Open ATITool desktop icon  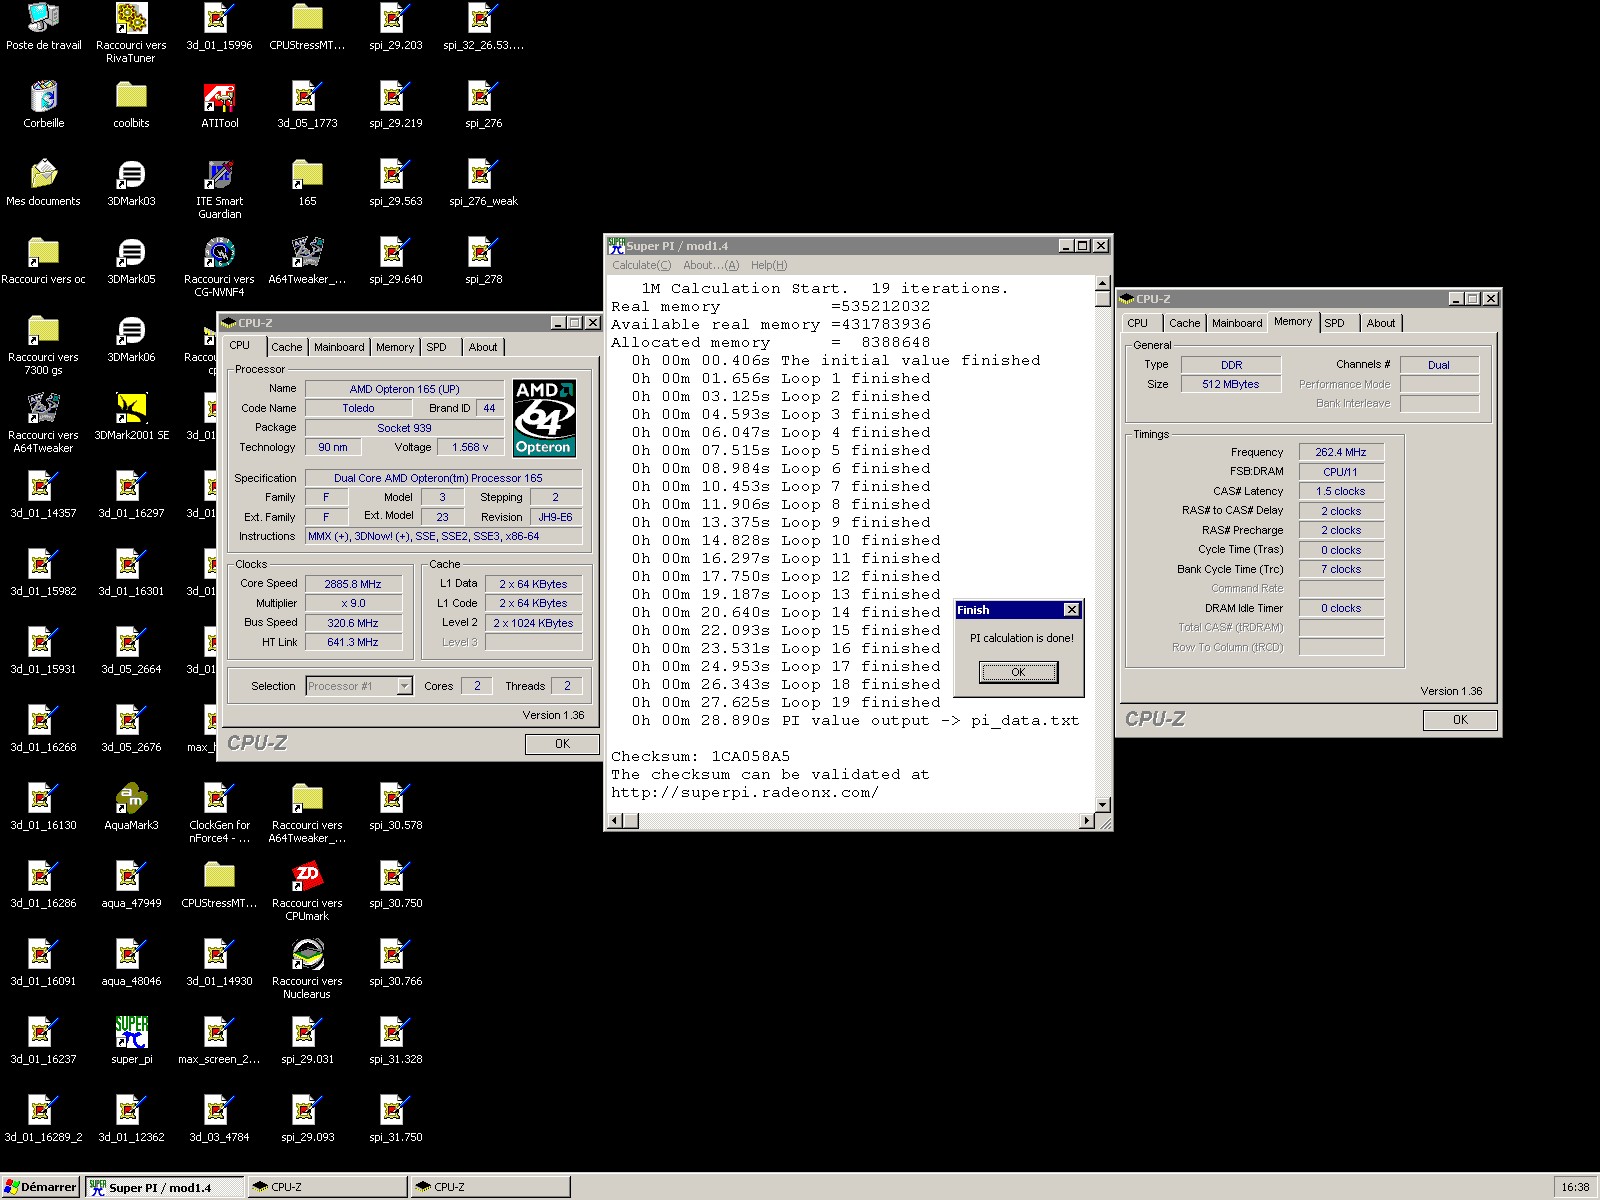(219, 105)
